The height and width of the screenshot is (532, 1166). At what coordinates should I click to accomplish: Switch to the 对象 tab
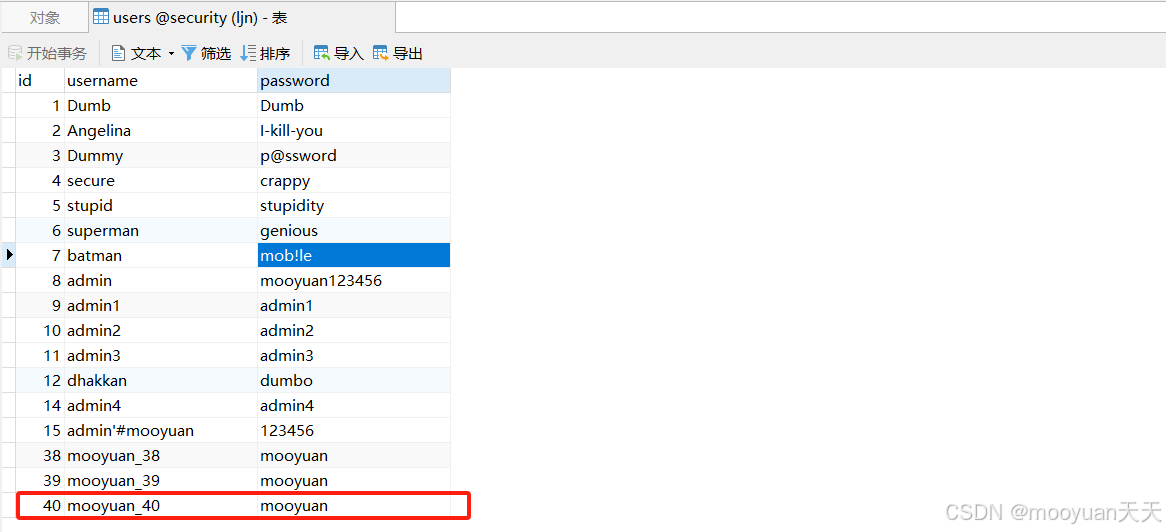(45, 18)
